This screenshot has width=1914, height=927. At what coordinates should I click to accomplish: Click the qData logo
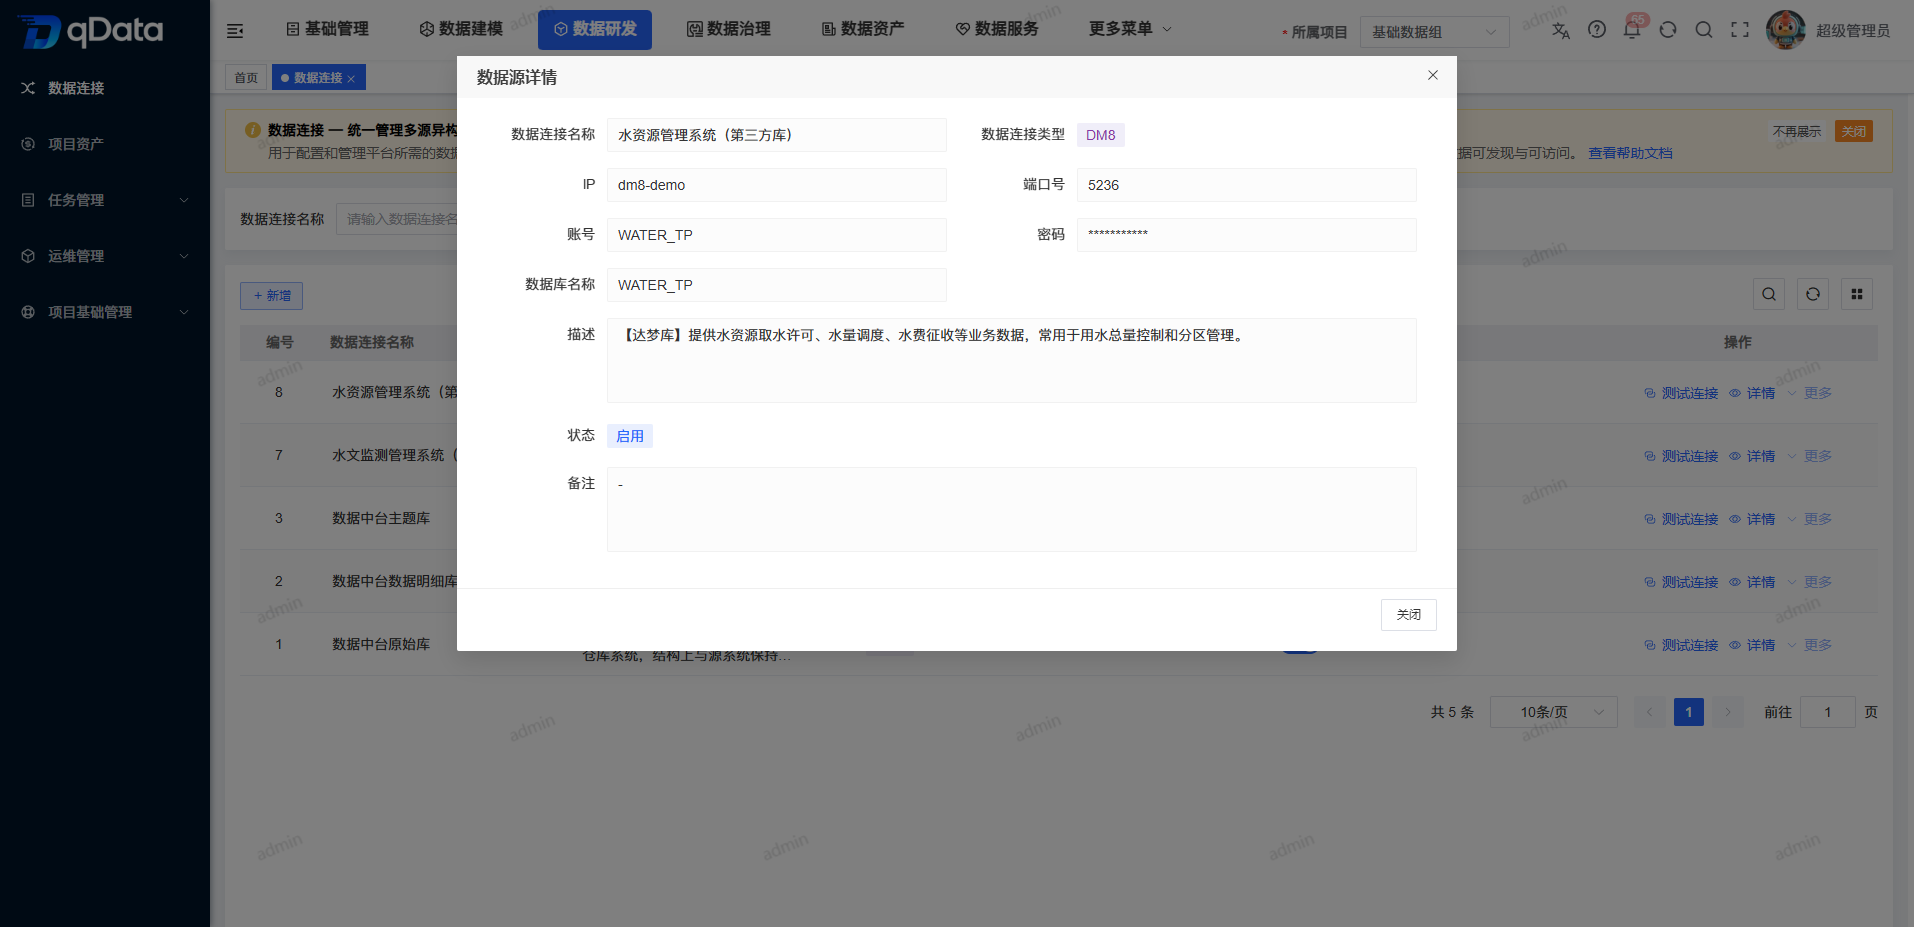(91, 31)
